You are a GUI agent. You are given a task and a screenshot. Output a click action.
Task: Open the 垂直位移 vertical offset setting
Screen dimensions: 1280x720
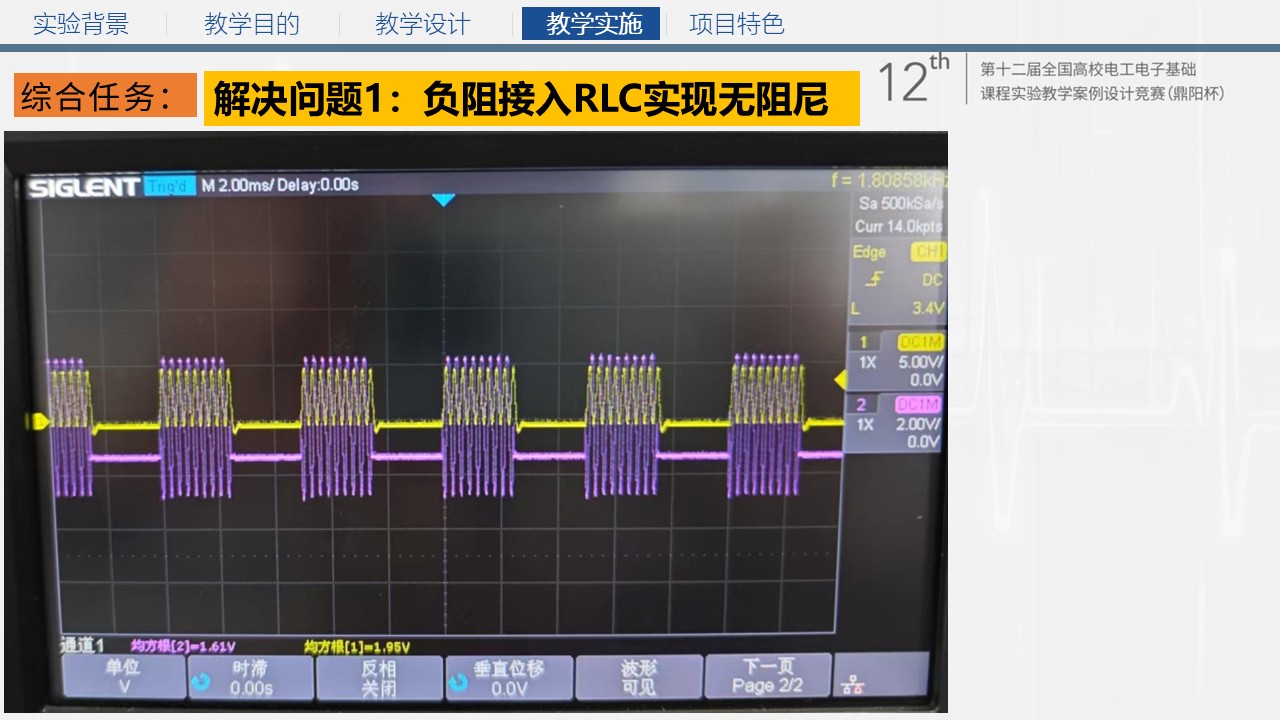(x=508, y=678)
